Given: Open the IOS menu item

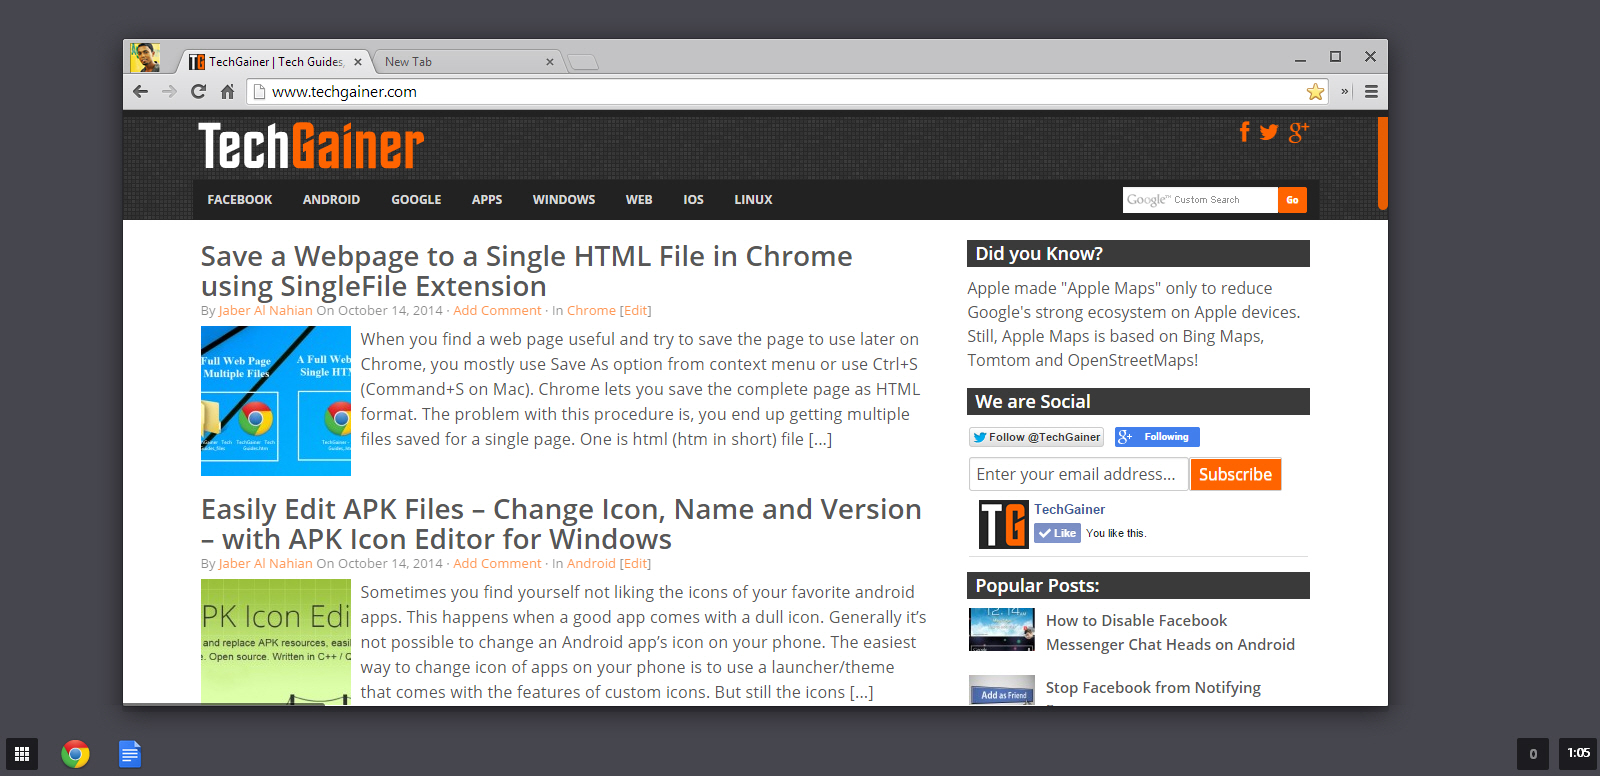Looking at the screenshot, I should (x=693, y=200).
